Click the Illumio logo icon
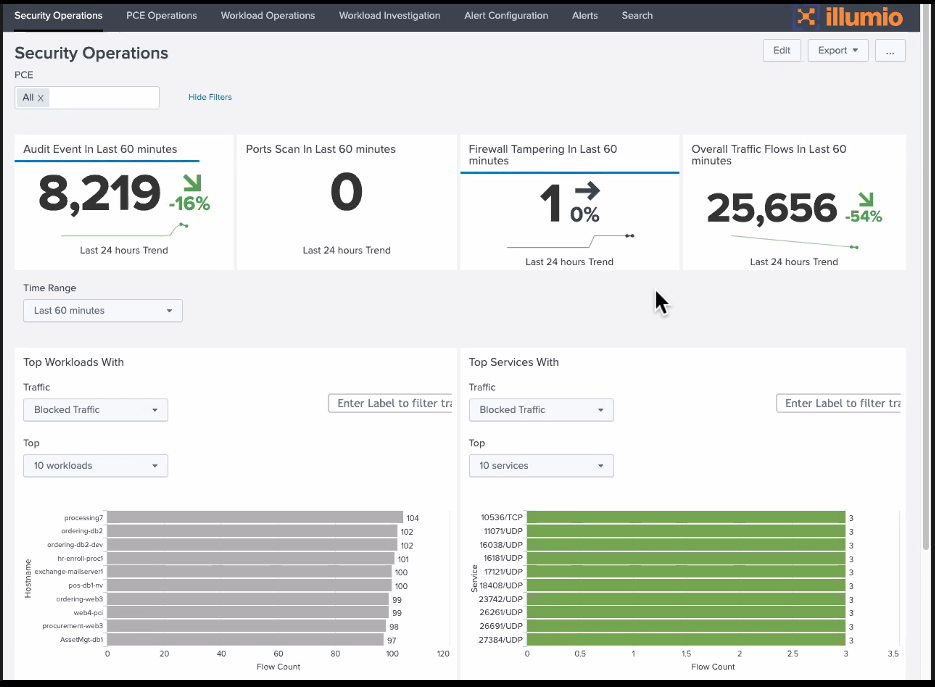 point(806,17)
